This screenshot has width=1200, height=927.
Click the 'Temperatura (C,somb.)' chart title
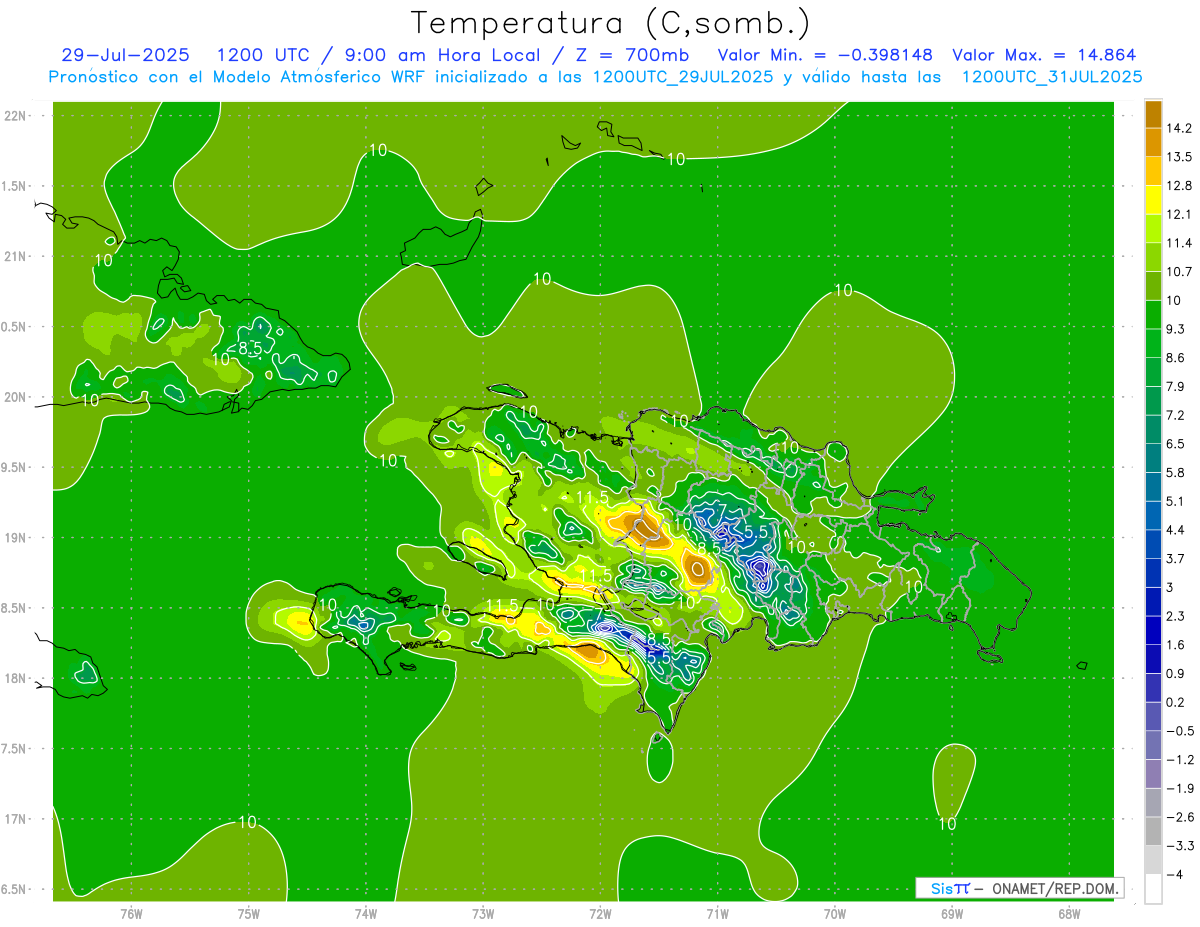[x=611, y=23]
